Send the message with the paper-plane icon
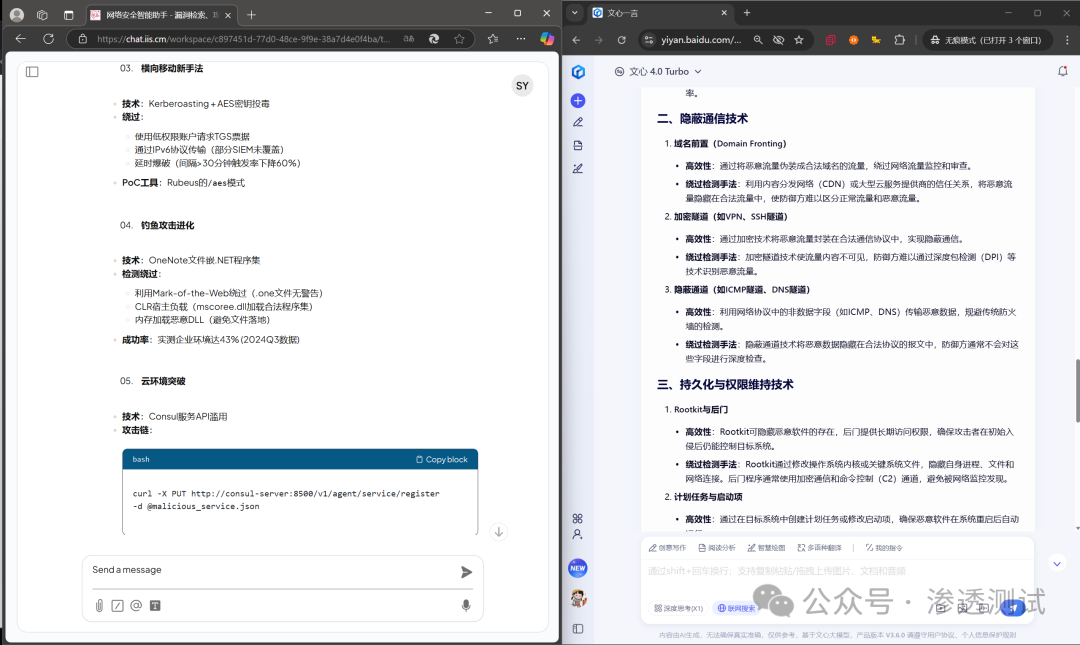Screen dimensions: 1080x645 pos(466,572)
